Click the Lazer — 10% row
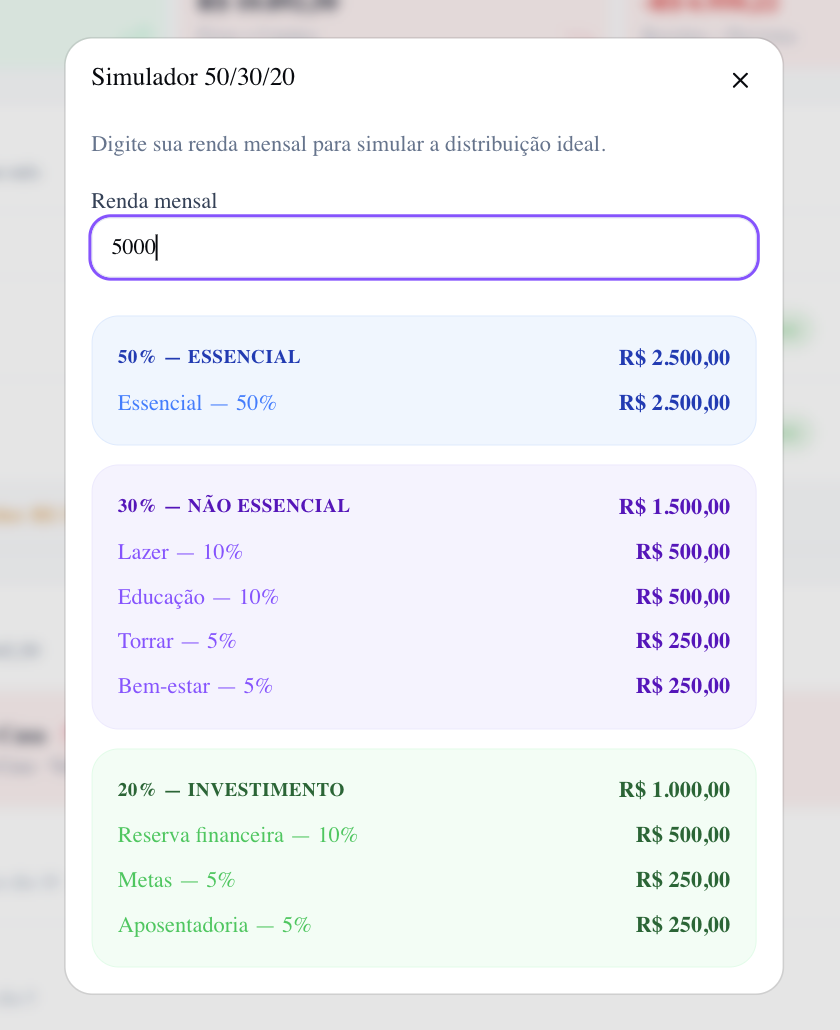840x1030 pixels. pos(424,552)
